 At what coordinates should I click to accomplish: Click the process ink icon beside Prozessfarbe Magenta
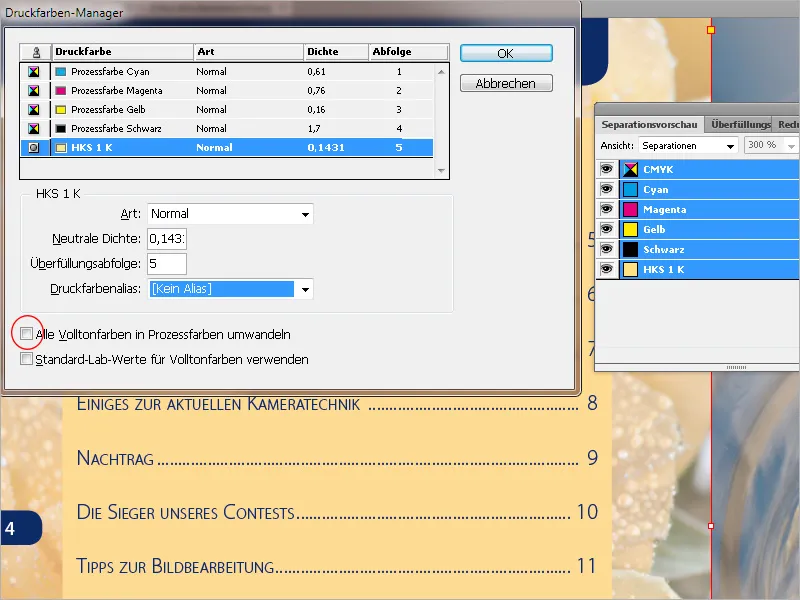34,90
